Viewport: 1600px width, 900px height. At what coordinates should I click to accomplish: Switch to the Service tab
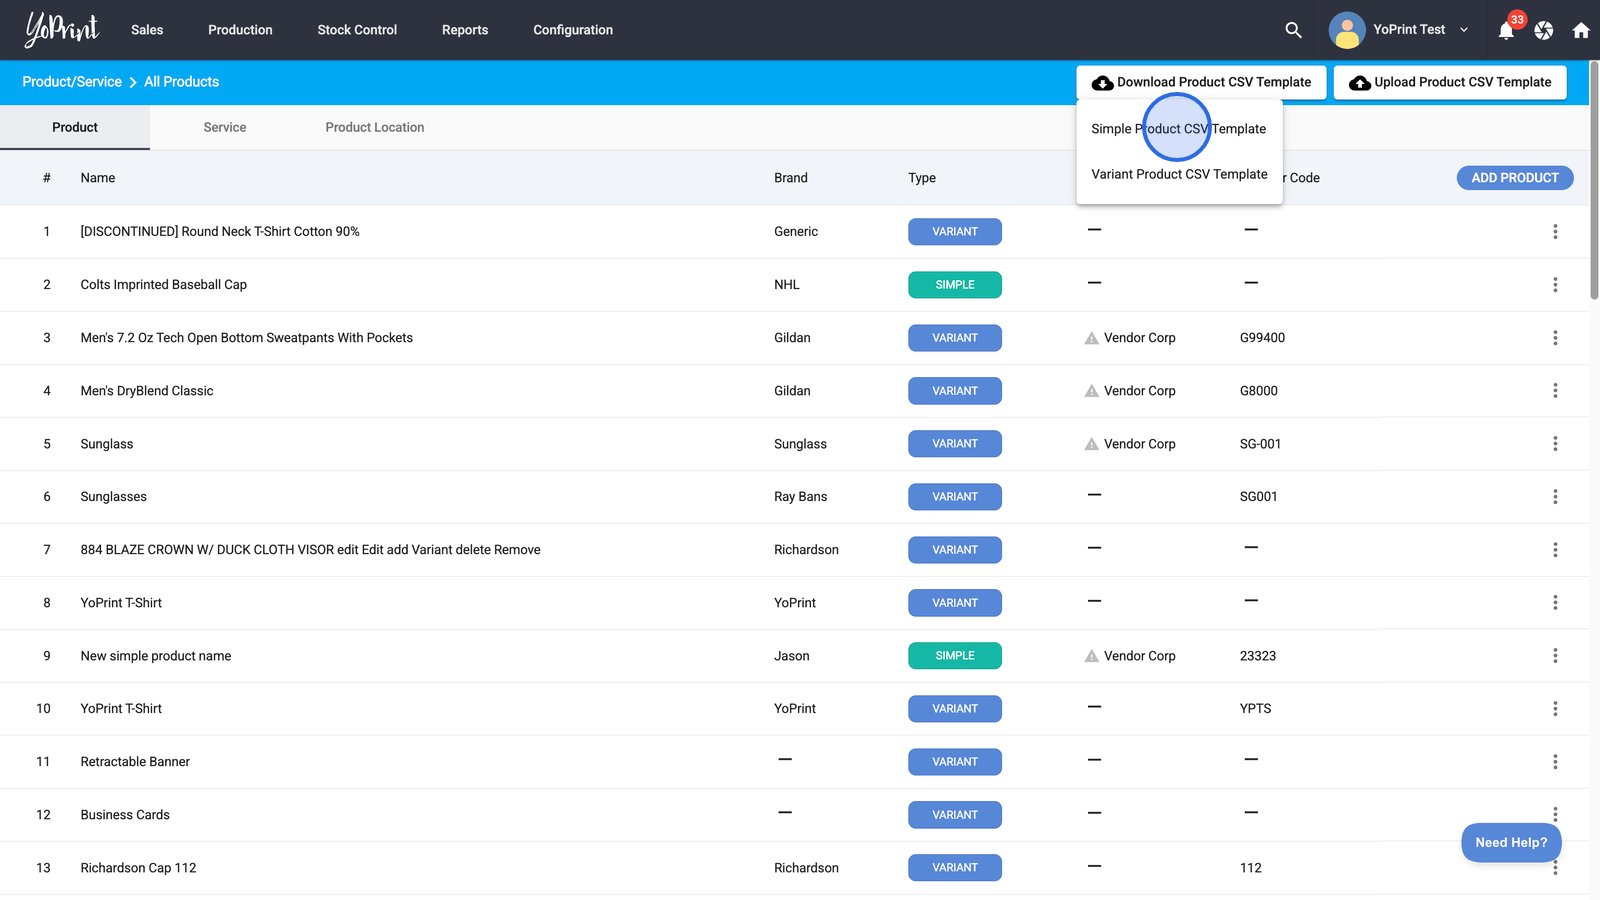click(x=224, y=128)
